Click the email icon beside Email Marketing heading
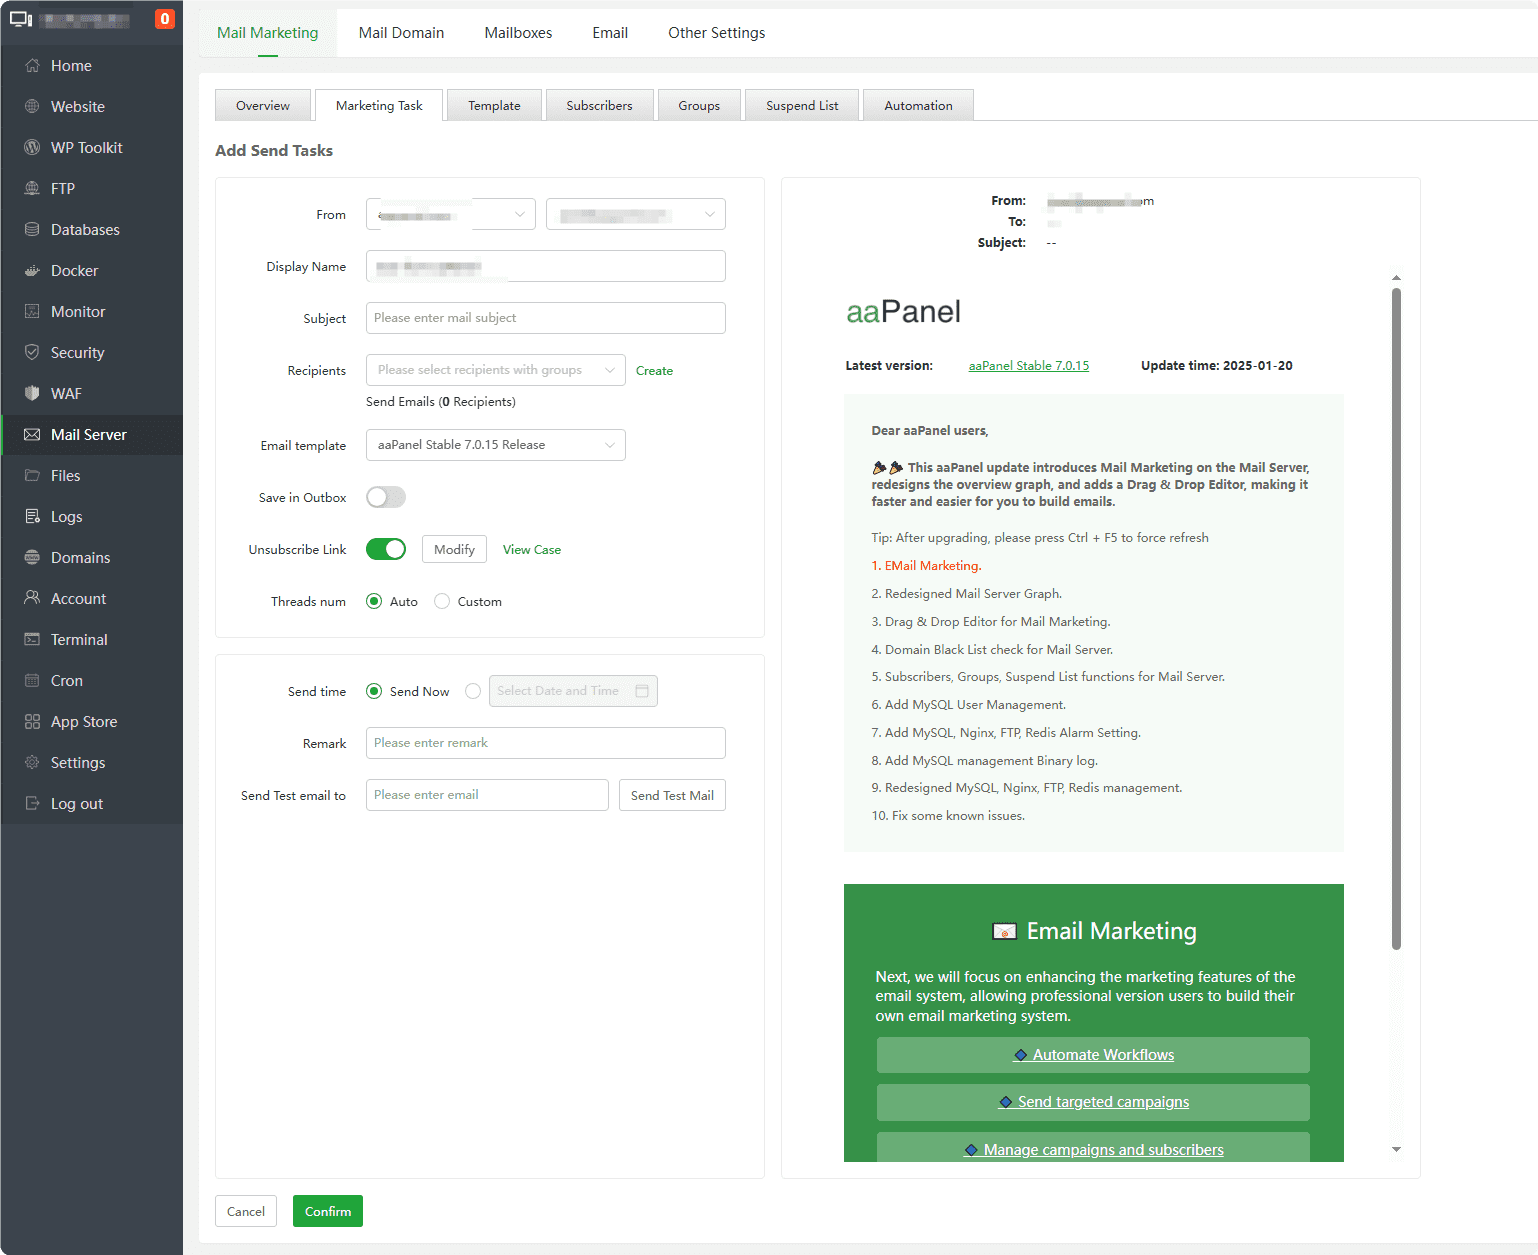 pyautogui.click(x=1004, y=932)
